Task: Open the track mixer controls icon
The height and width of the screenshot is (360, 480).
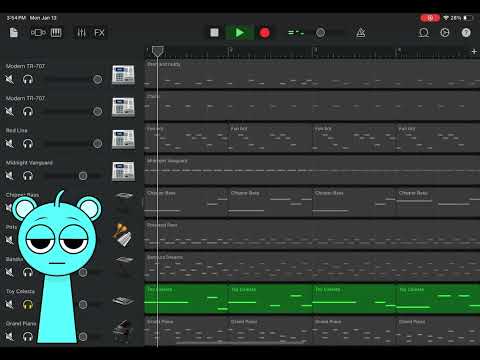Action: pos(81,33)
